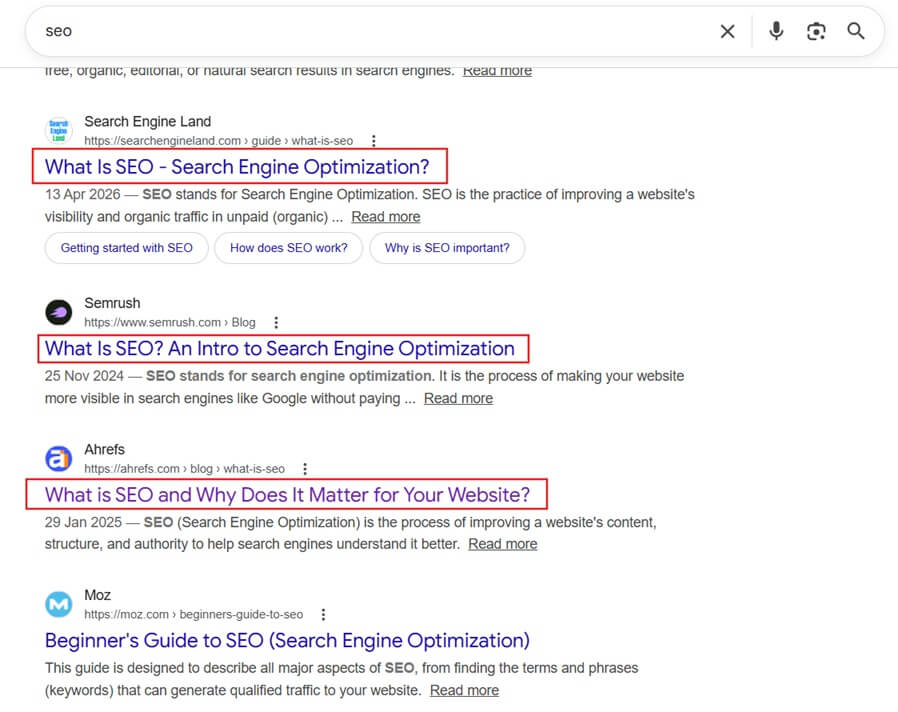Click the 'How does SEO work?' chip
Viewport: 898px width, 712px height.
coord(289,248)
